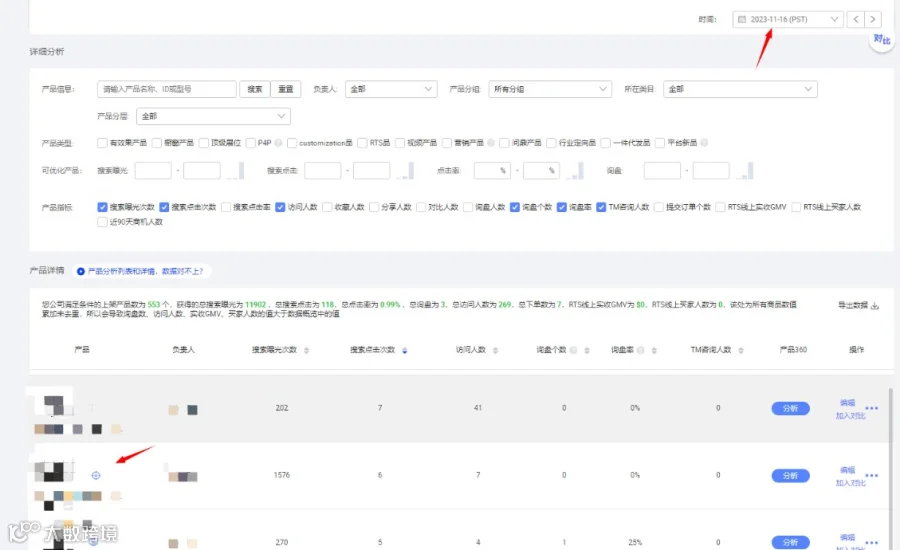Sort by 访问人数 column arrows

tap(495, 350)
